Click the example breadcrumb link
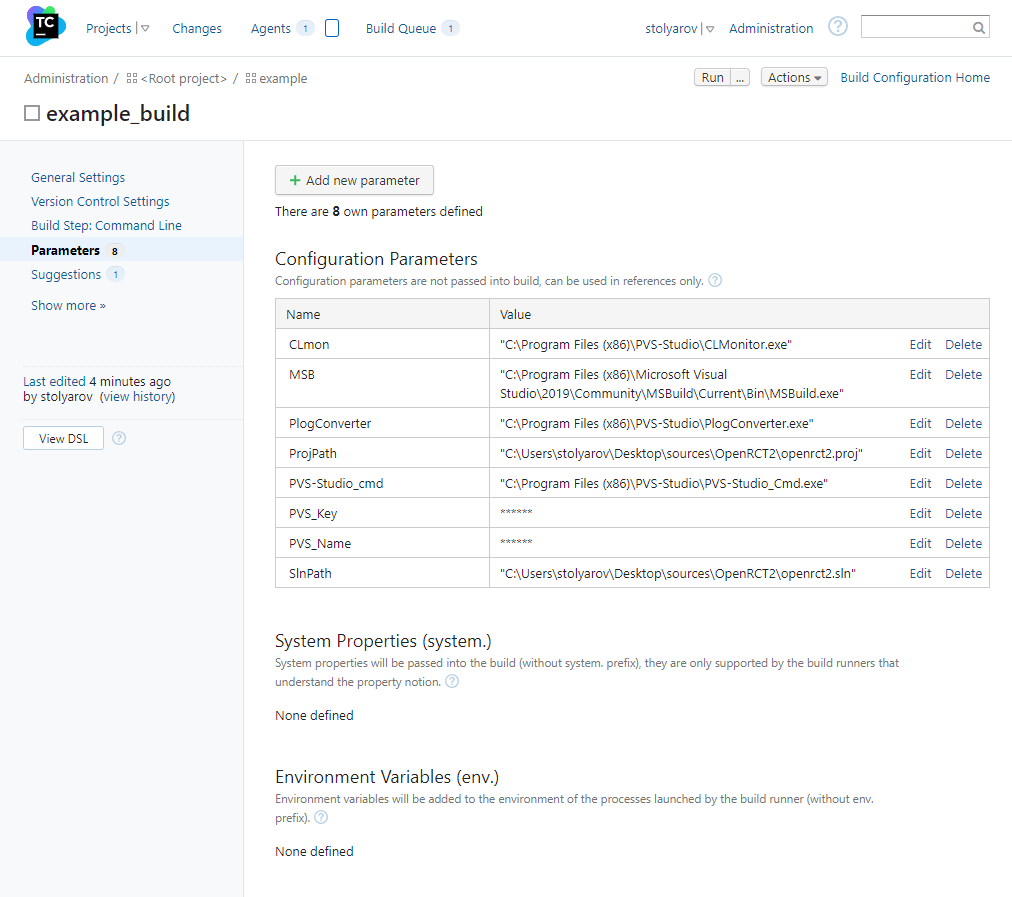The width and height of the screenshot is (1012, 897). point(283,78)
